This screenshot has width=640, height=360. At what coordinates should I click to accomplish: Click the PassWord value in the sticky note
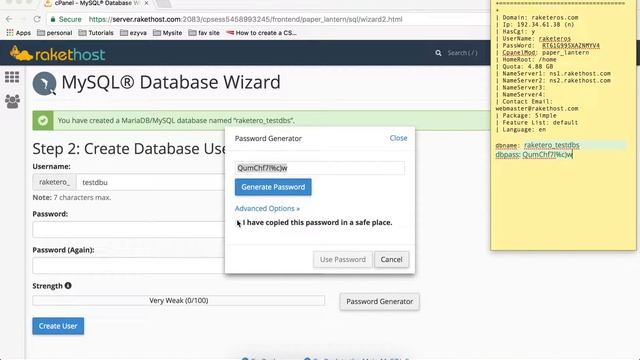[x=571, y=45]
